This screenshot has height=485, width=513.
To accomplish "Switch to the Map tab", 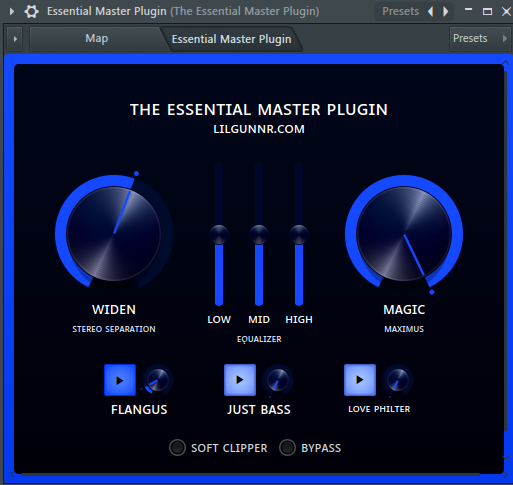I will point(96,39).
